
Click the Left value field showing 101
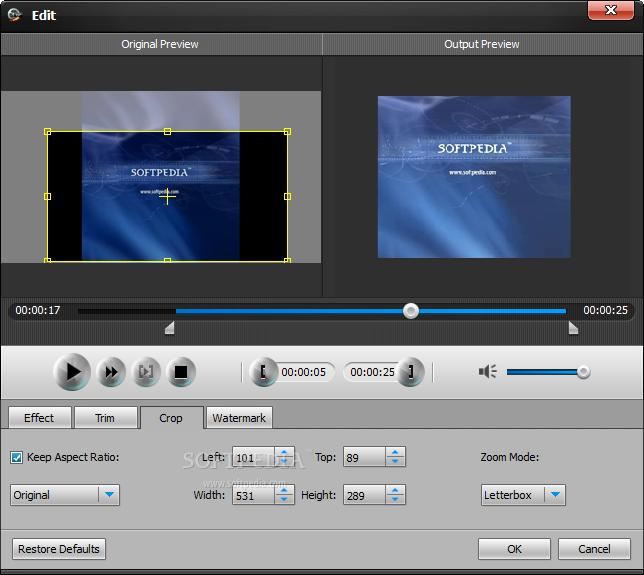coord(253,457)
